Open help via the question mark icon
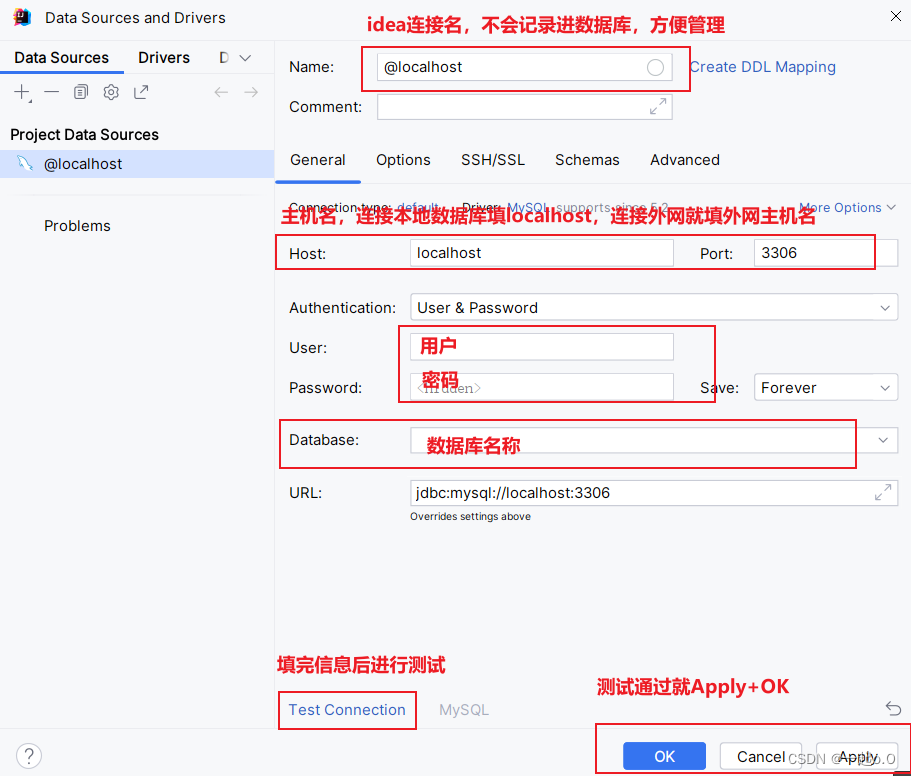The width and height of the screenshot is (911, 776). pos(29,756)
